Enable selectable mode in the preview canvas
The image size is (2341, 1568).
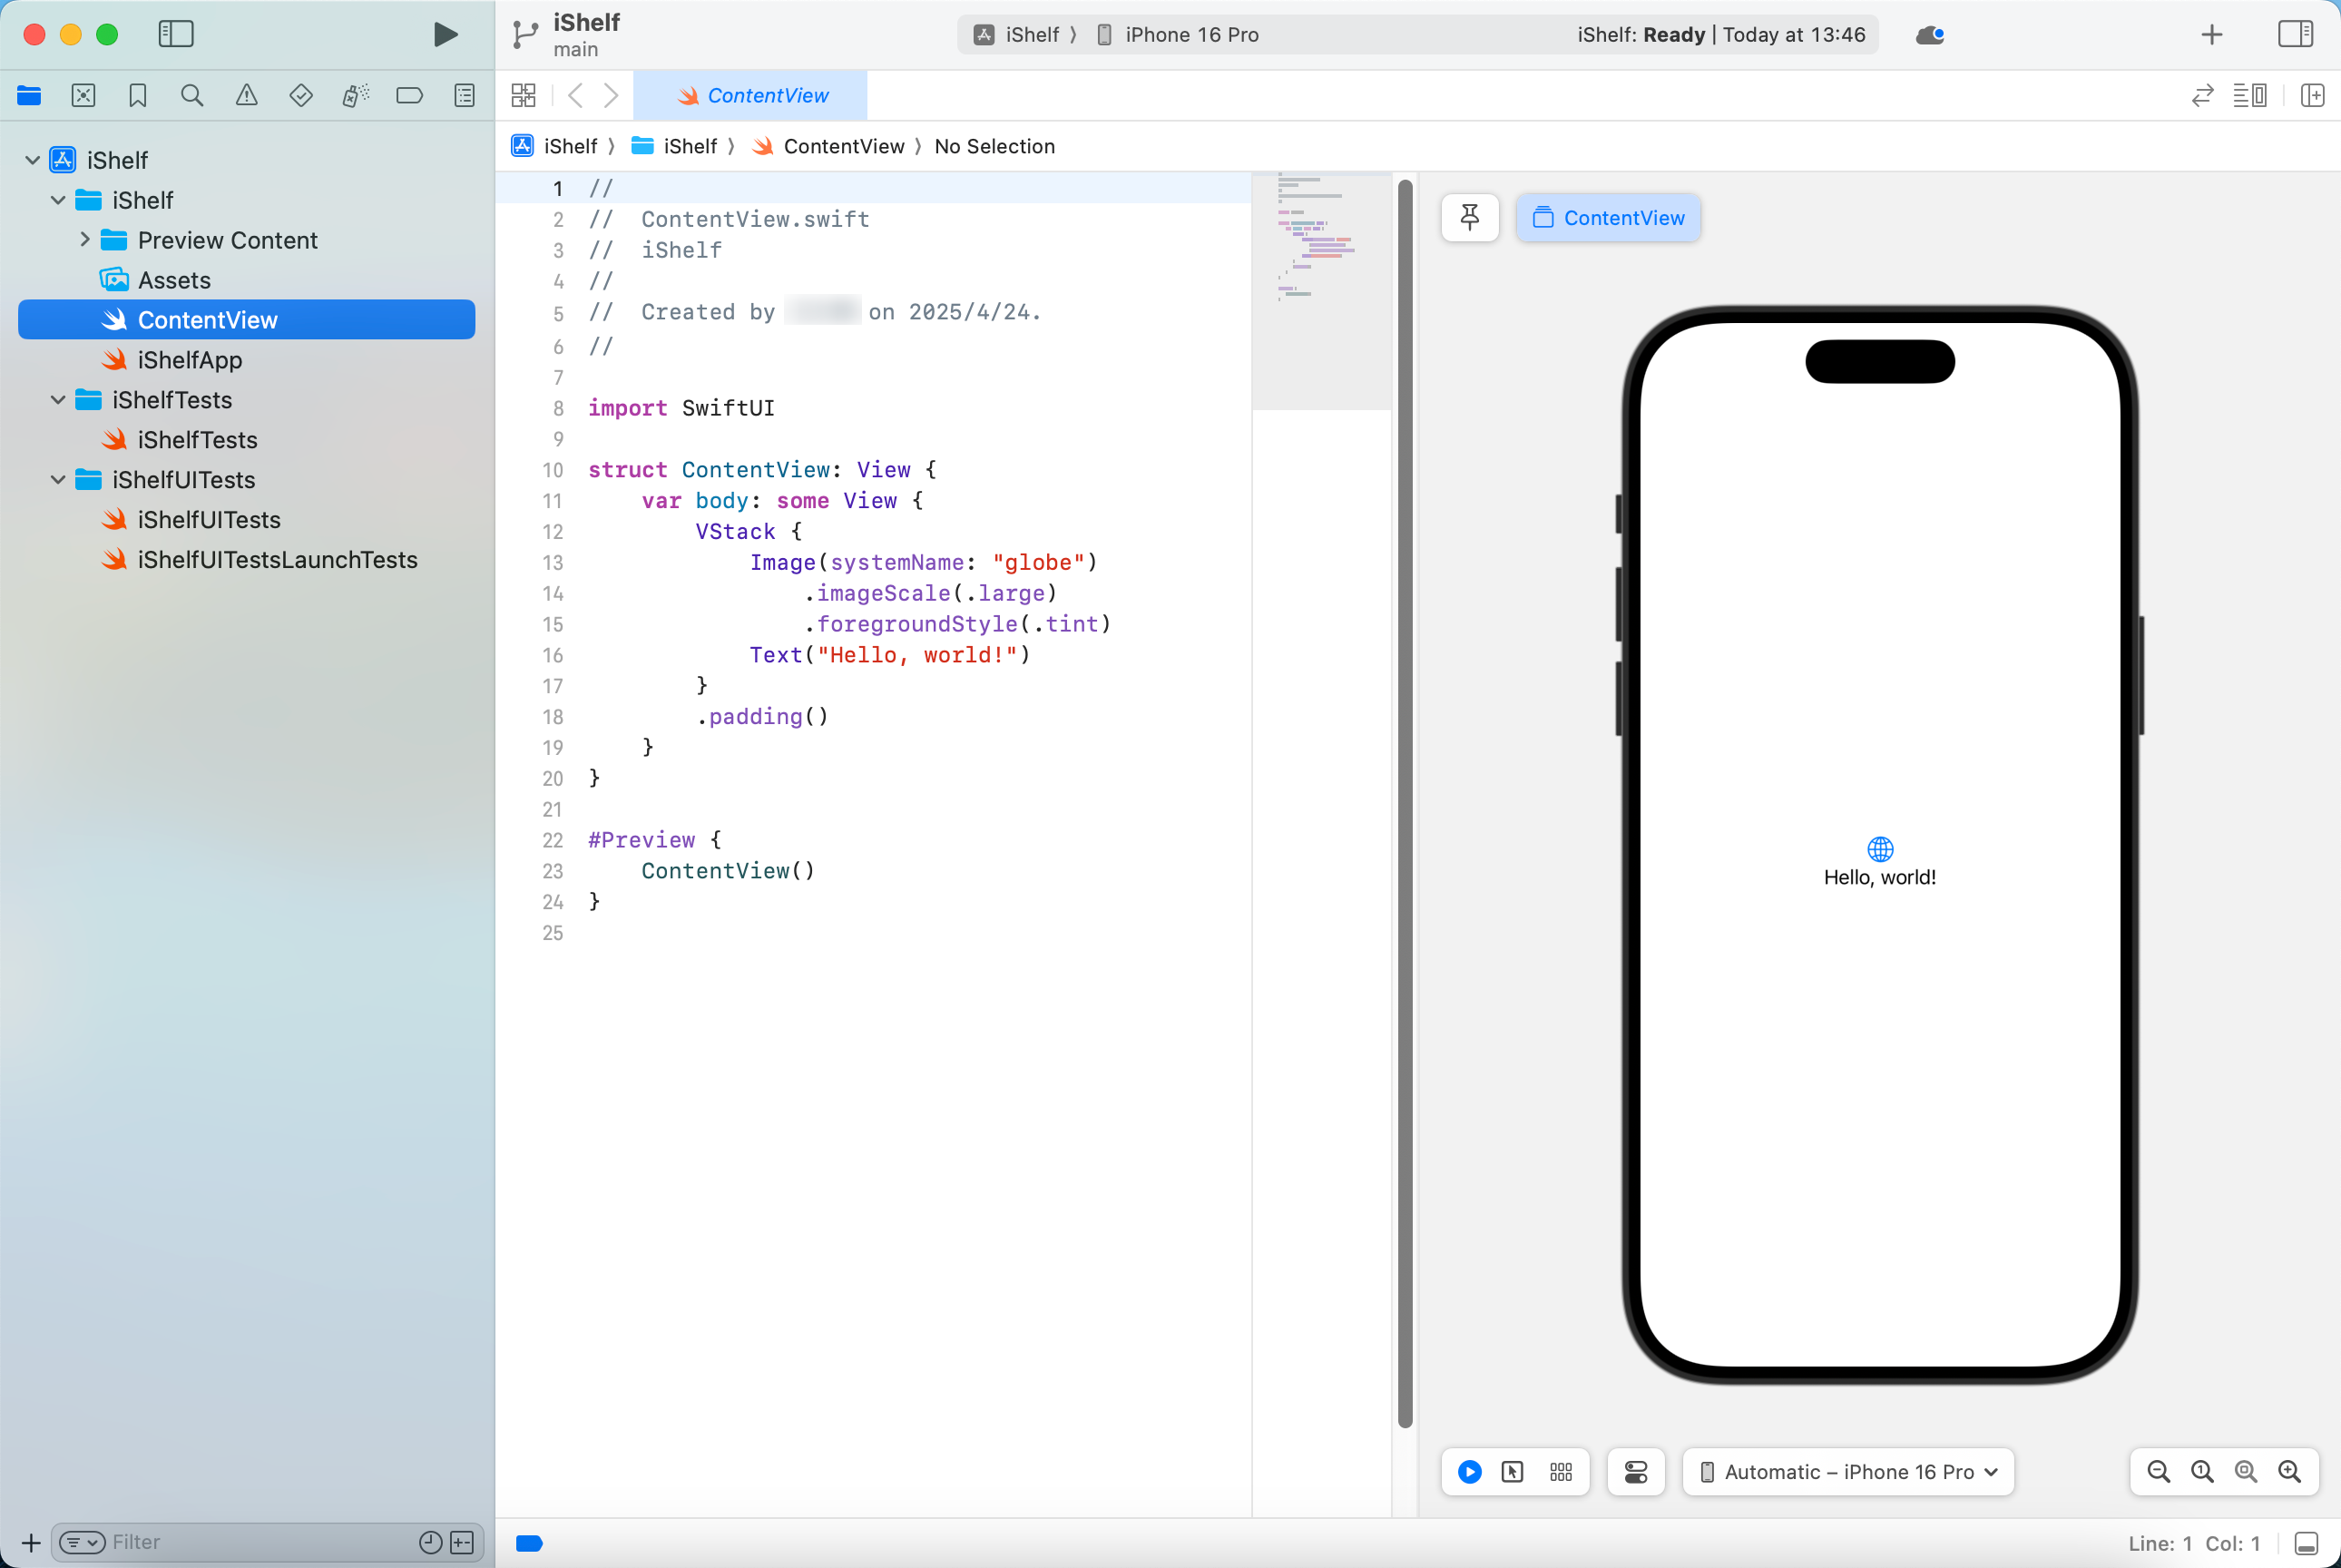pyautogui.click(x=1512, y=1471)
